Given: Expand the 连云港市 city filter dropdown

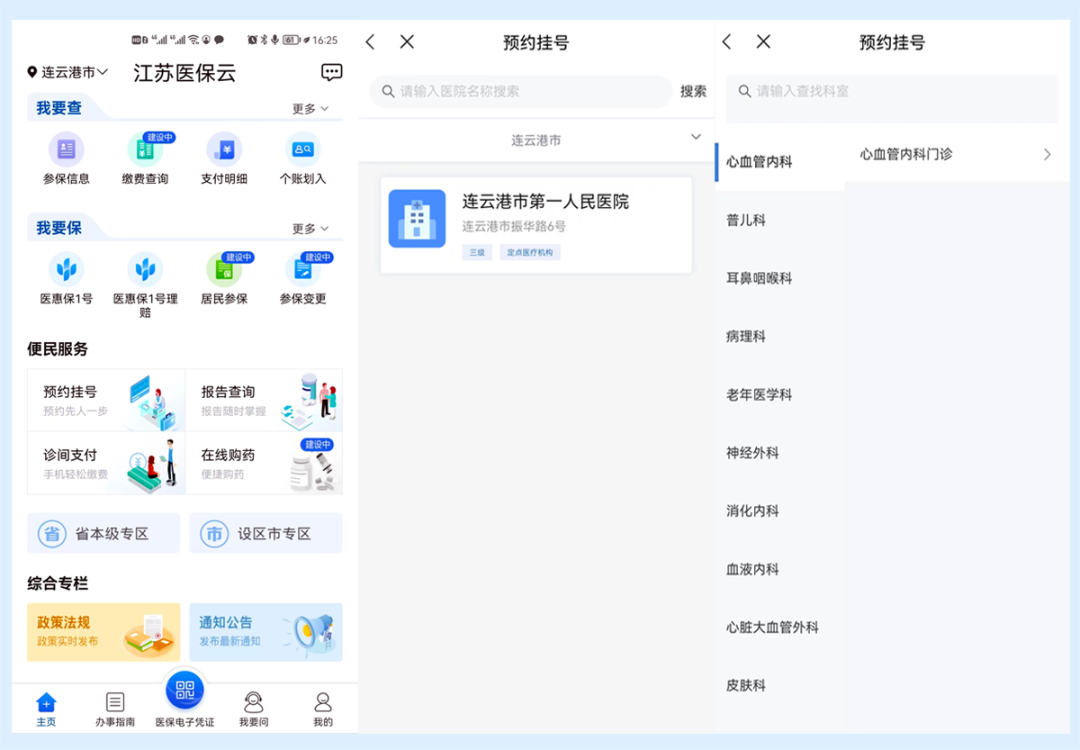Looking at the screenshot, I should click(x=536, y=140).
